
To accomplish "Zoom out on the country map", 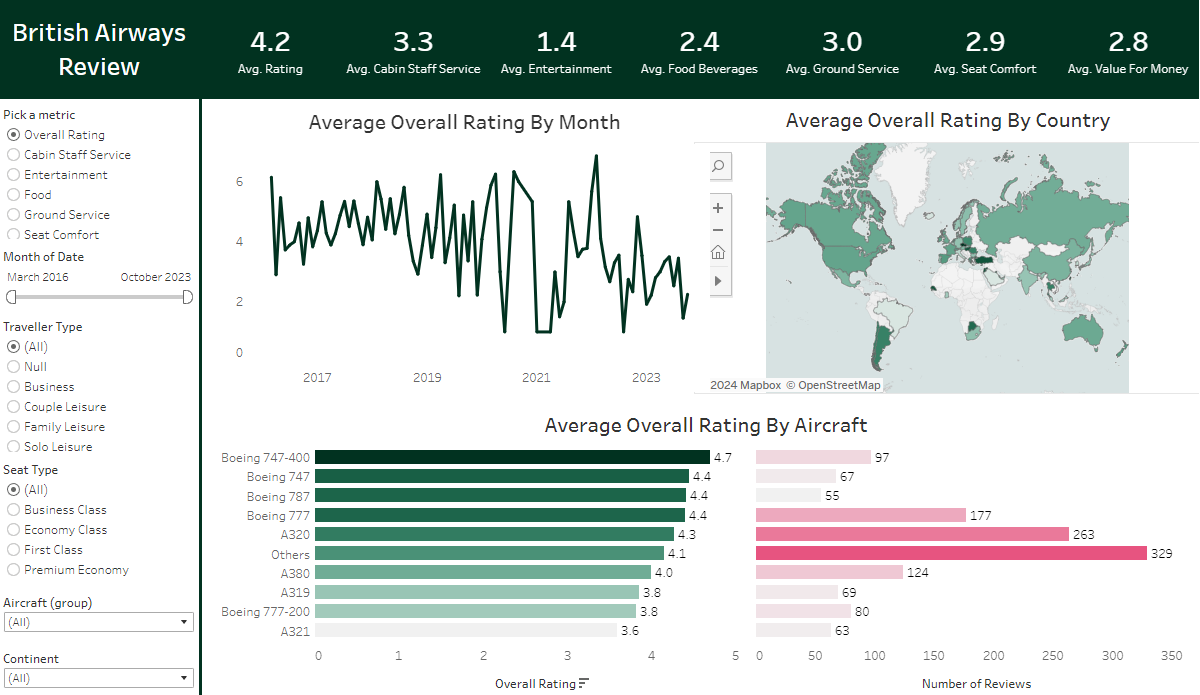I will coord(718,230).
